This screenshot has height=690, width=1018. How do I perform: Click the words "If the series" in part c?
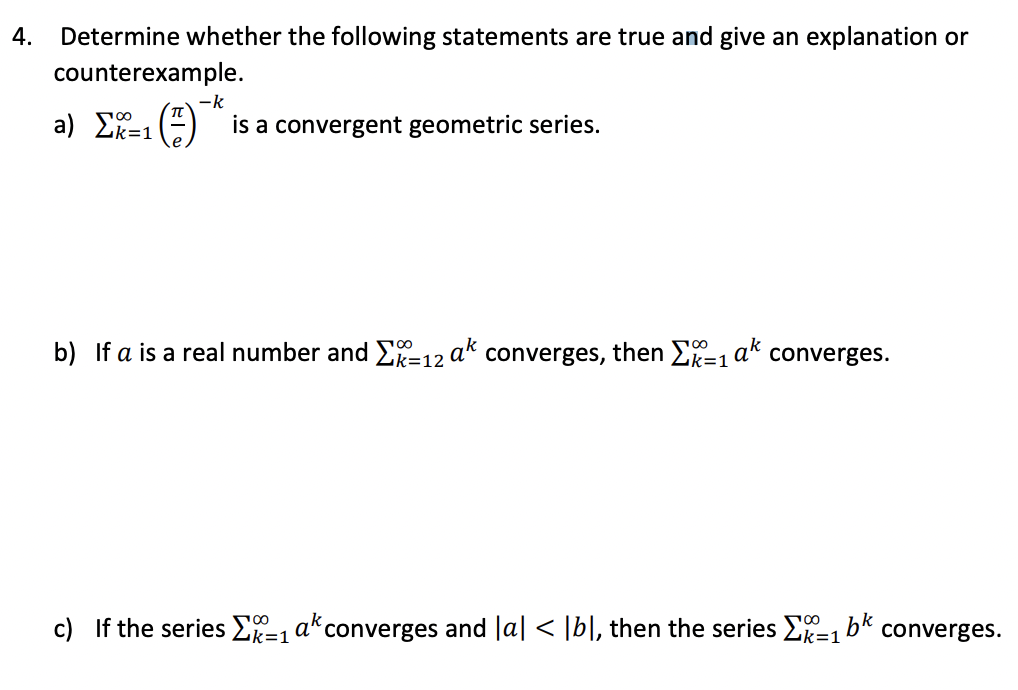click(x=160, y=628)
